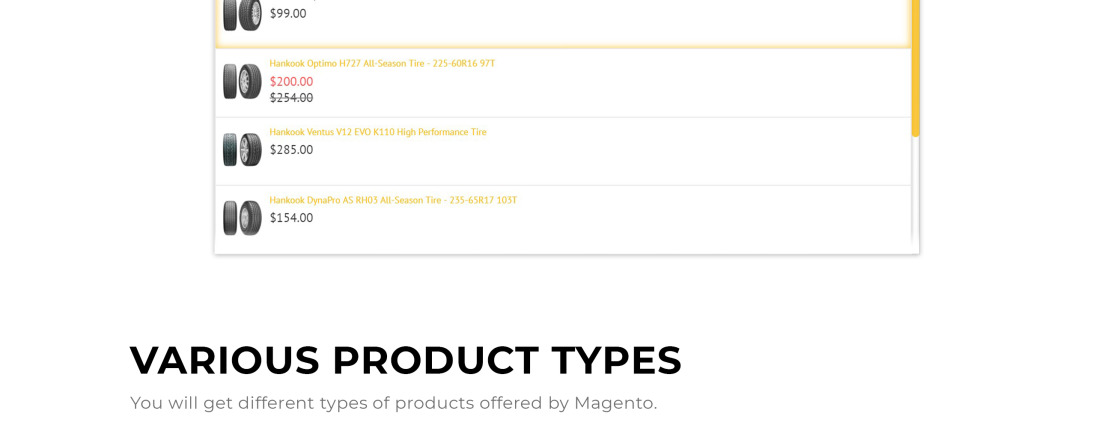Click the $285.00 price label

[x=291, y=150]
